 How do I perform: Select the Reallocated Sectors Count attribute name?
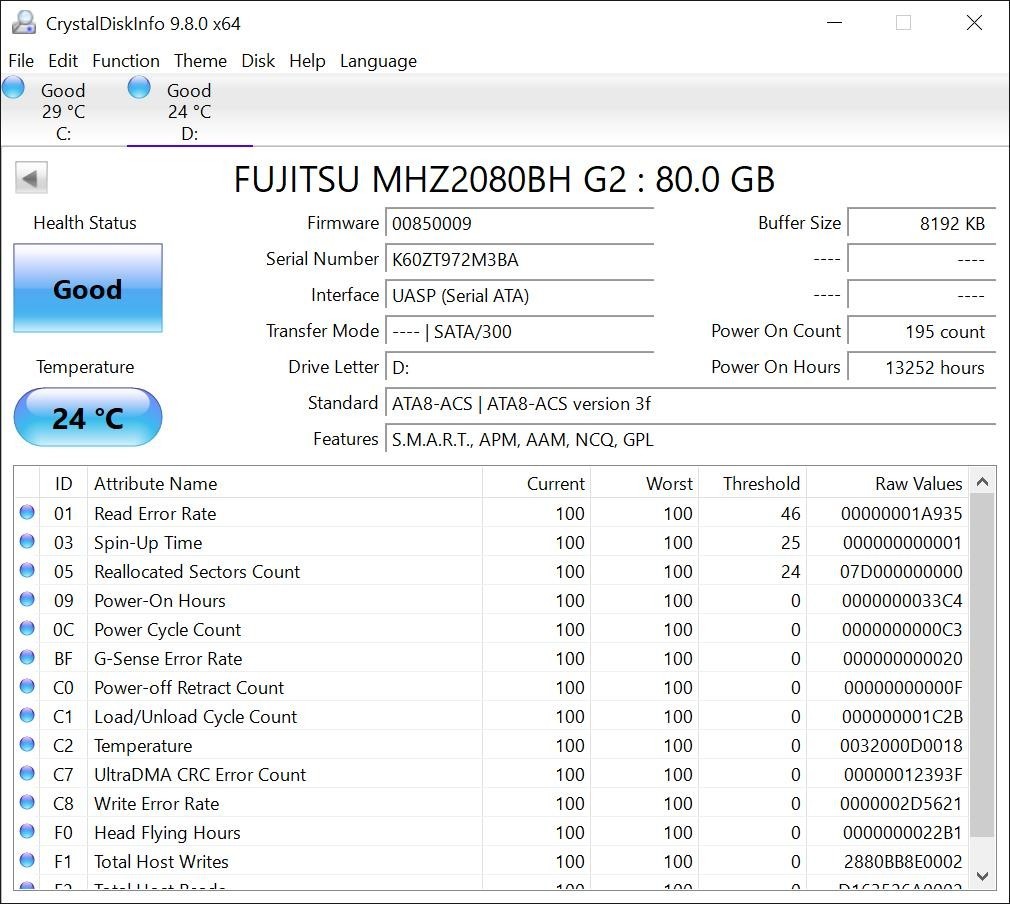coord(197,572)
